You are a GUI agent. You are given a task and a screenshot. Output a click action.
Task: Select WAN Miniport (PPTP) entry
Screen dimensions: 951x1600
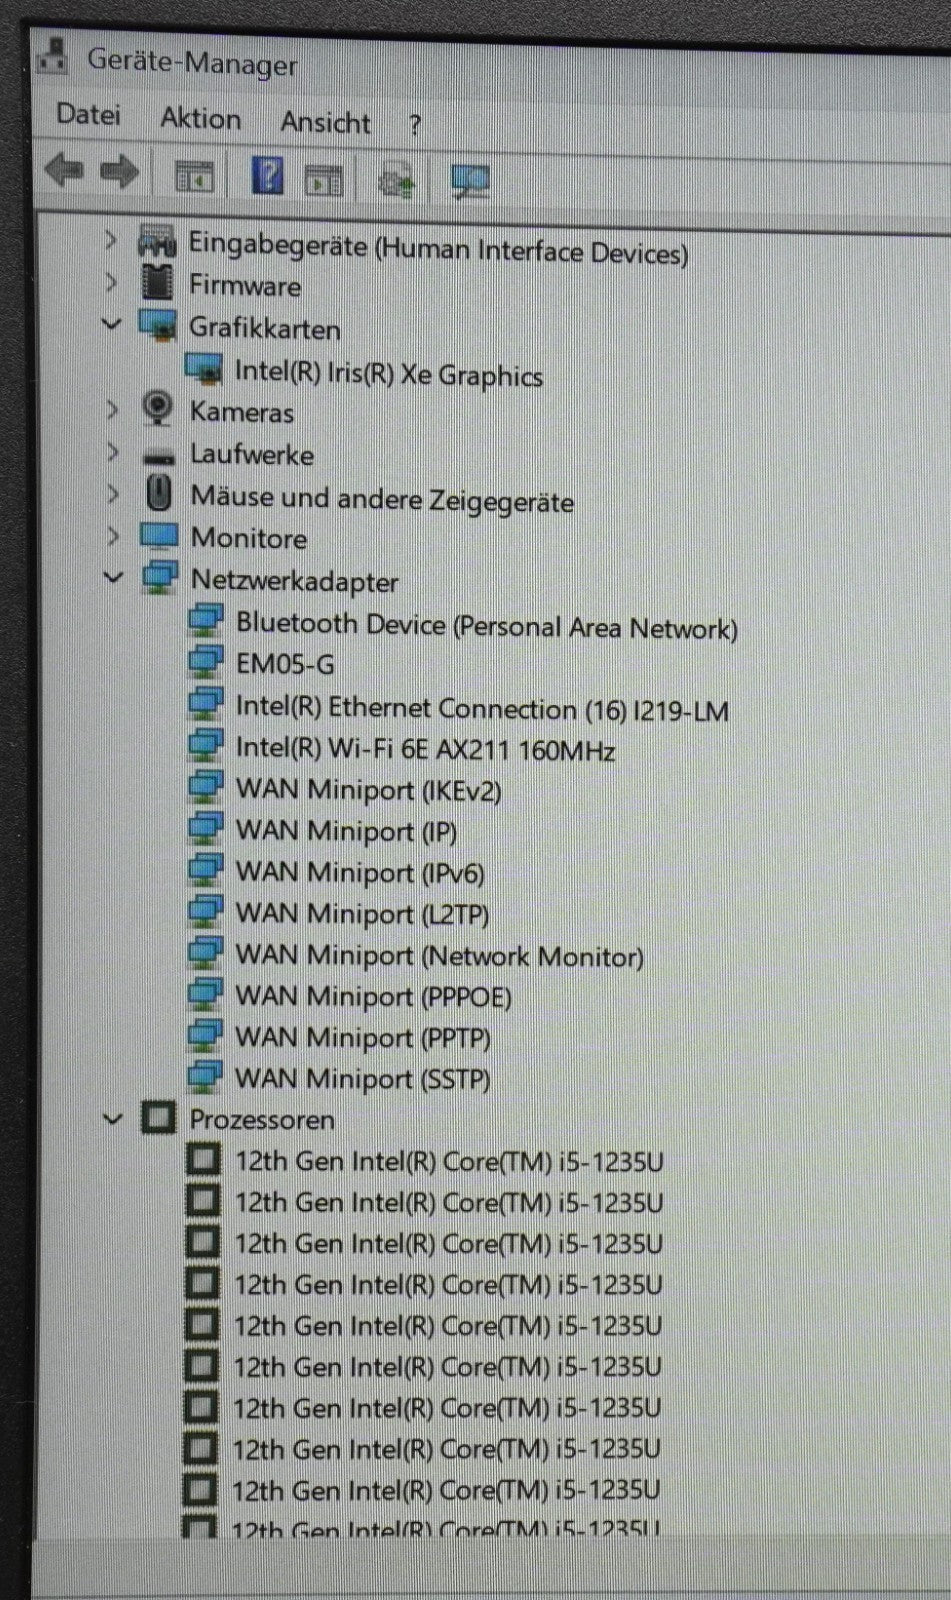[x=362, y=1037]
